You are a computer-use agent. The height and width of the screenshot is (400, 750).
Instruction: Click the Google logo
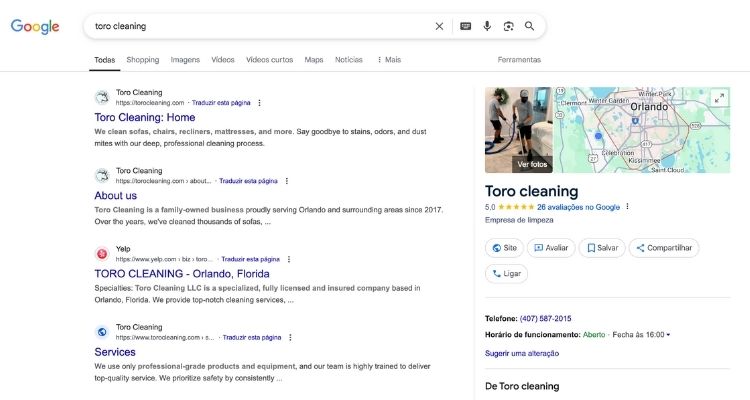[x=35, y=26]
